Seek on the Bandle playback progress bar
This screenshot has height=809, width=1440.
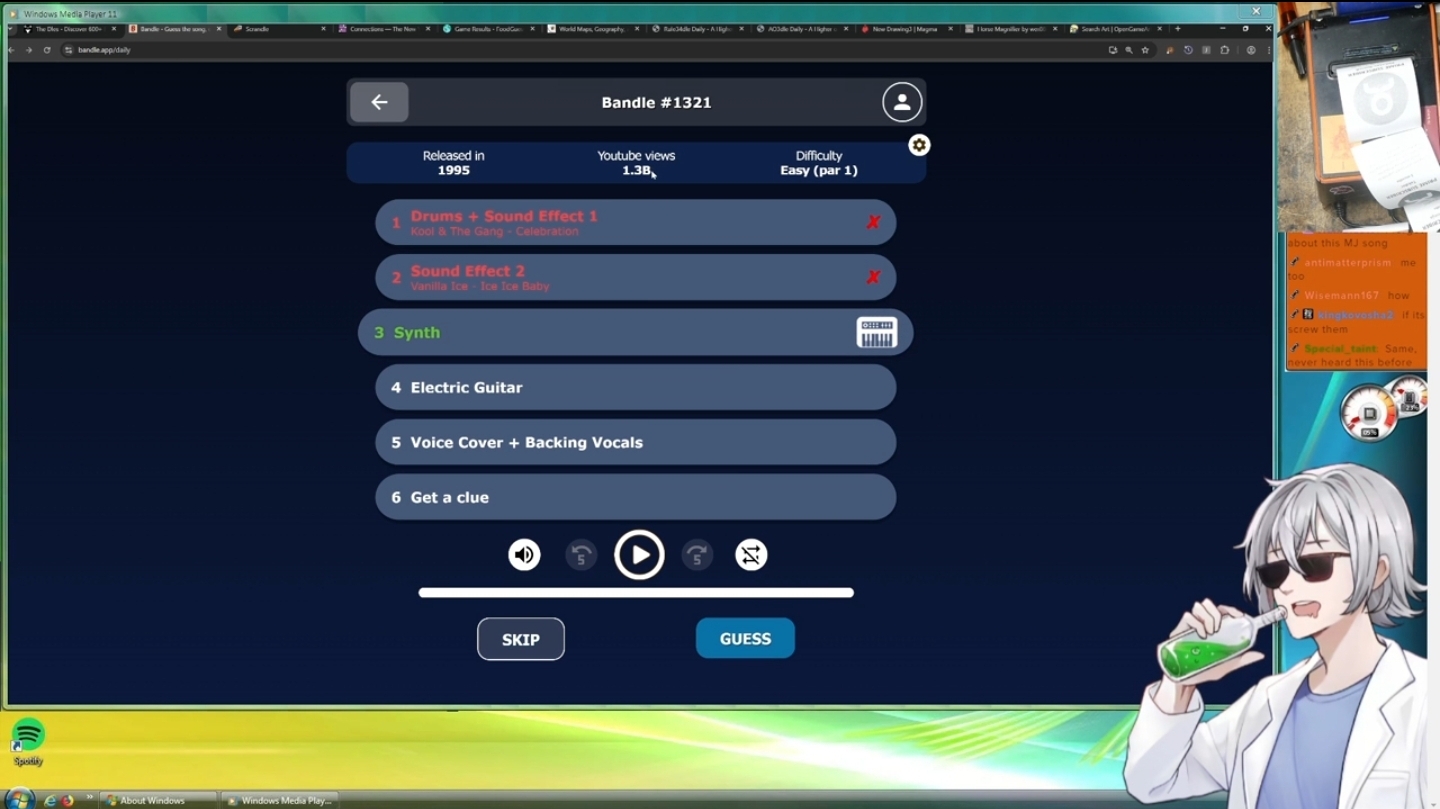[x=636, y=593]
